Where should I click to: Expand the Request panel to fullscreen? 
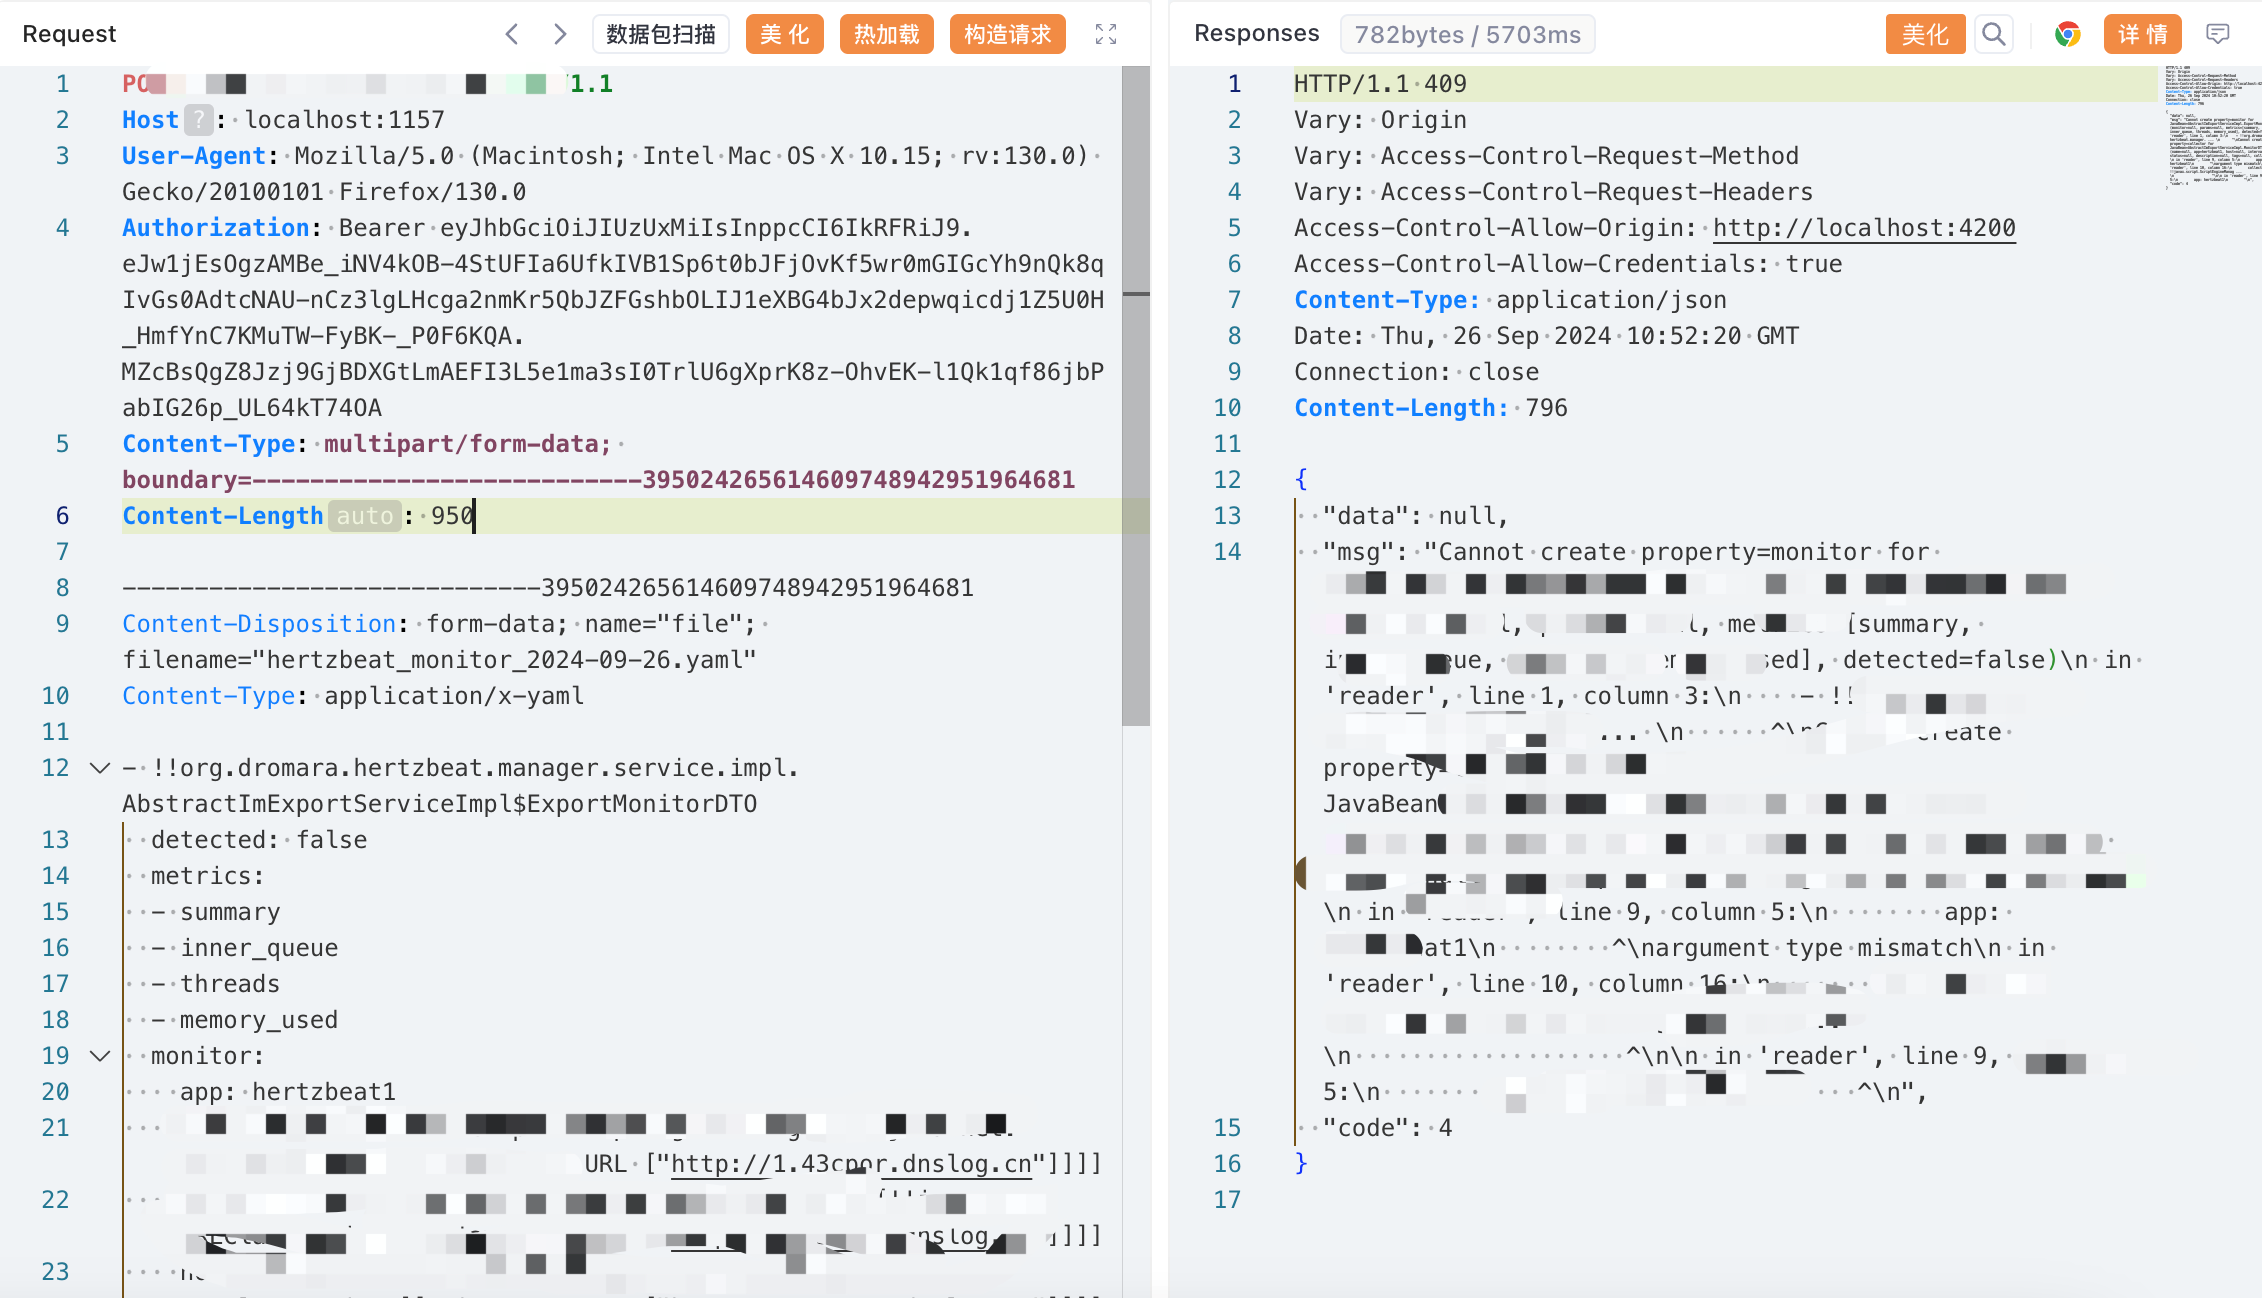tap(1105, 34)
